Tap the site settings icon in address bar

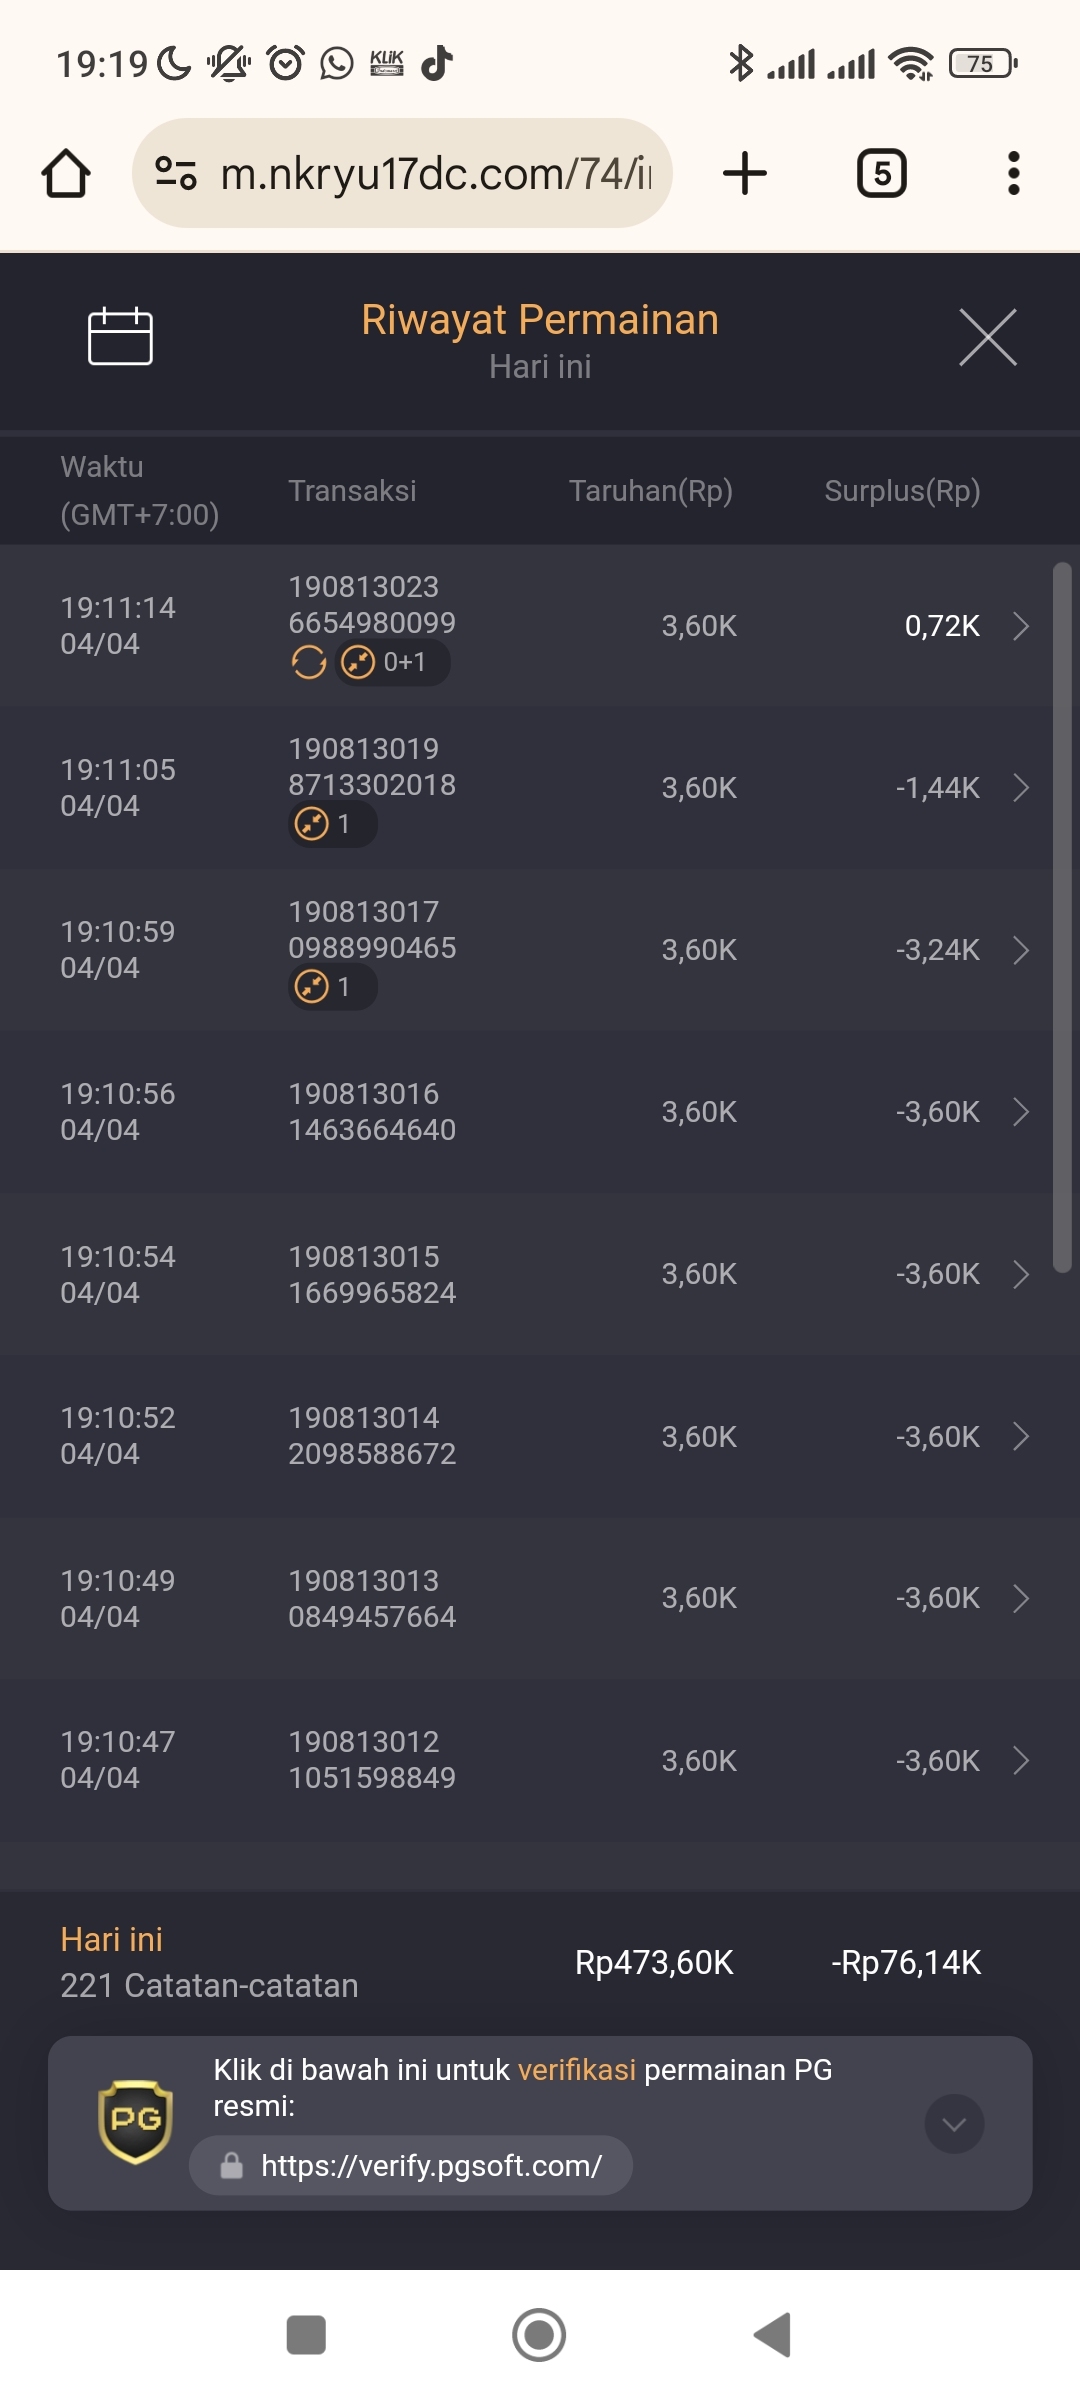pyautogui.click(x=176, y=174)
